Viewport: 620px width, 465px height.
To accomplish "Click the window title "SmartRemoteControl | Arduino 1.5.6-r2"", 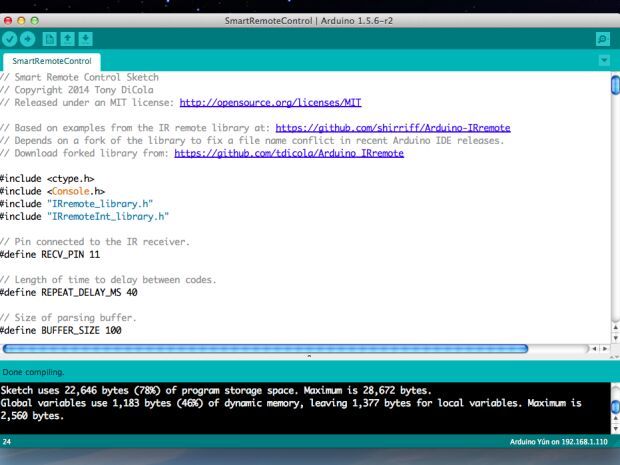I will click(309, 21).
